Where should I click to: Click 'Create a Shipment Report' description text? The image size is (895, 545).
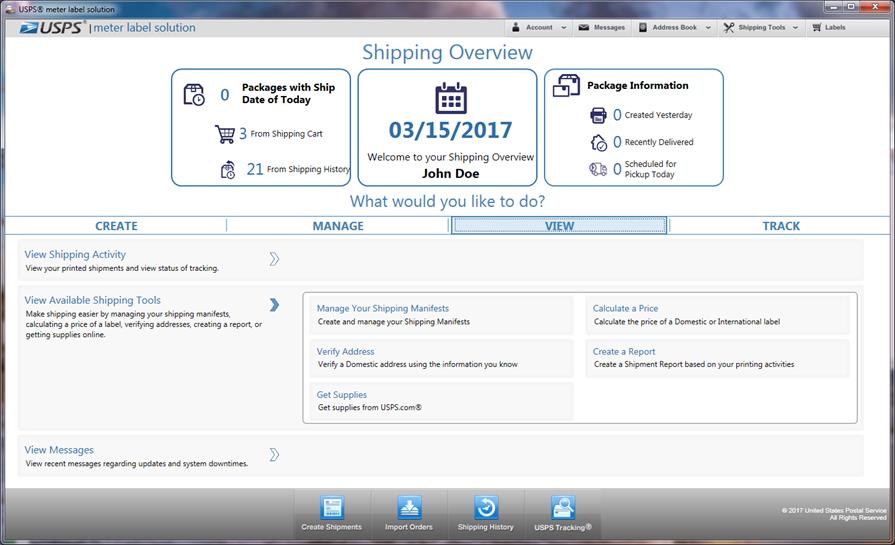pyautogui.click(x=694, y=364)
